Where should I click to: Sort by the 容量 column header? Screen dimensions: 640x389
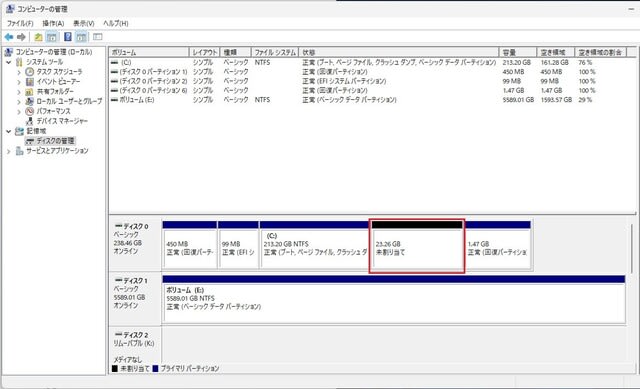(518, 52)
